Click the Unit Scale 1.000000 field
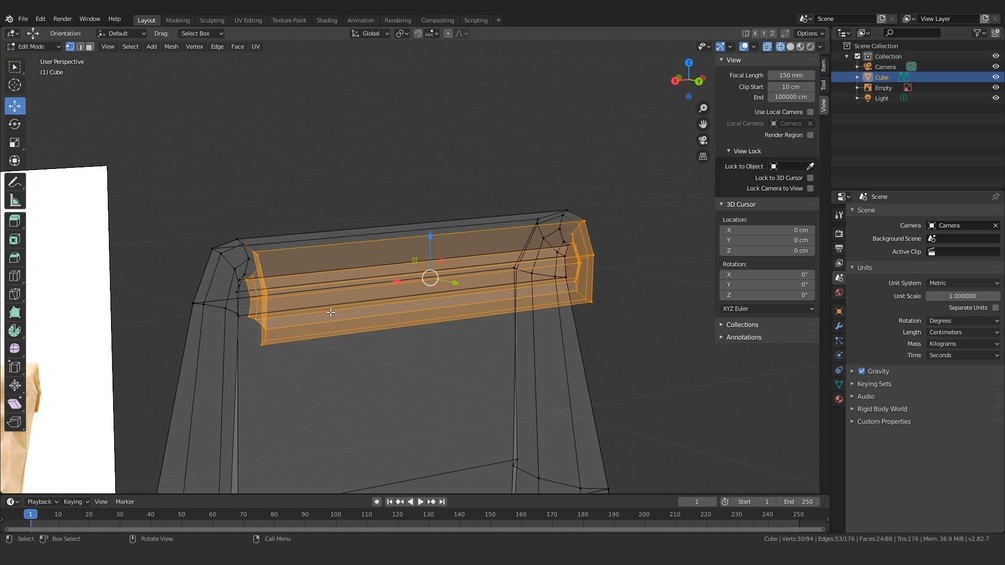This screenshot has height=565, width=1005. 963,296
